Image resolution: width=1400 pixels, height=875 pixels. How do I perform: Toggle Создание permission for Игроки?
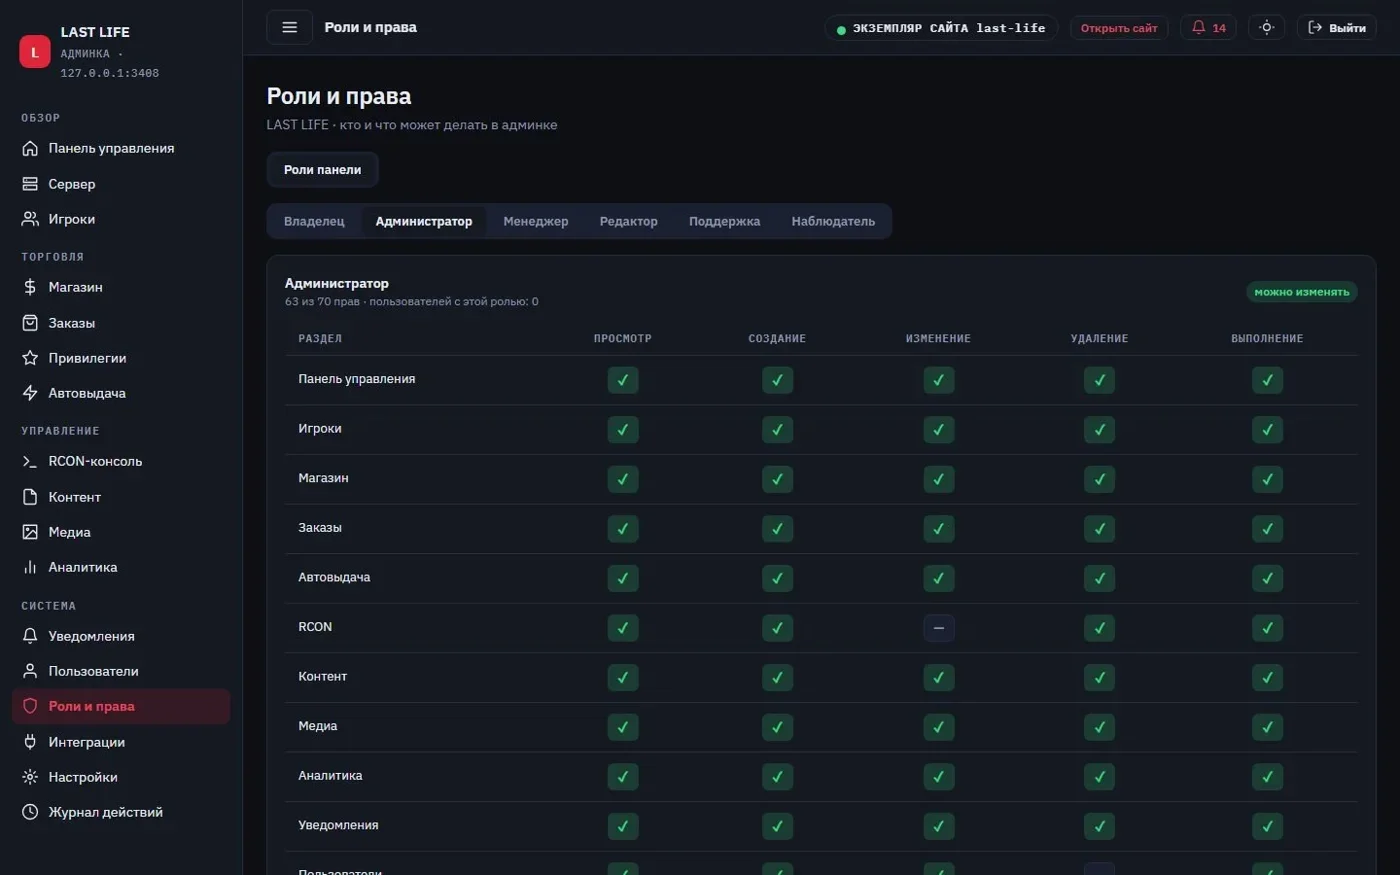[777, 430]
